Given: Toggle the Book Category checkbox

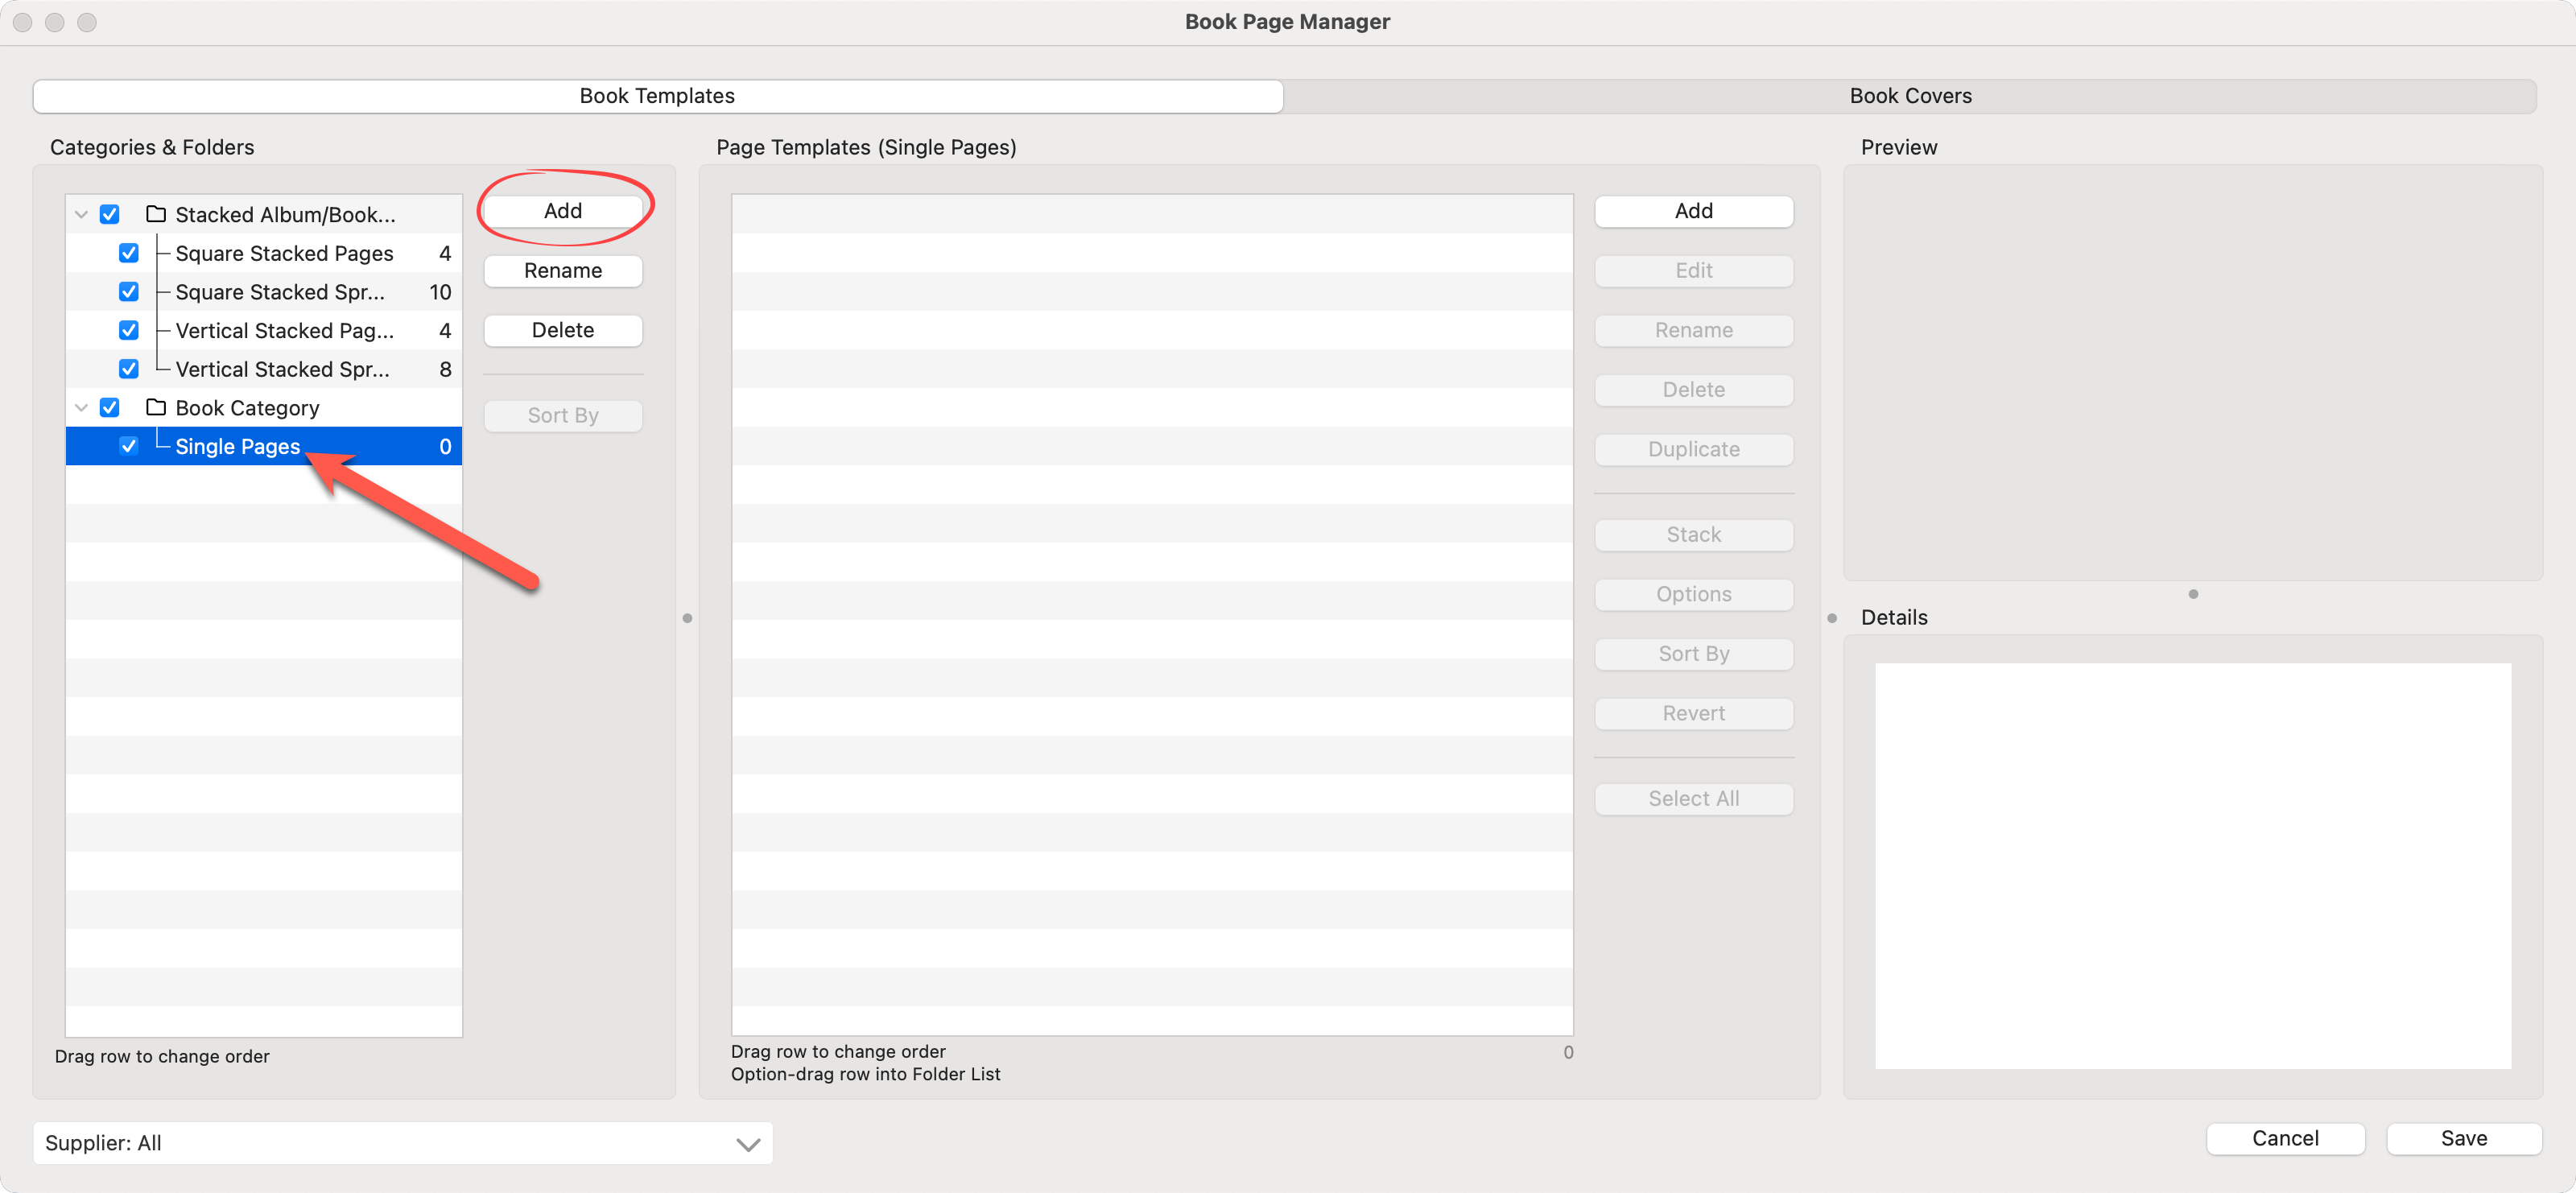Looking at the screenshot, I should click(110, 407).
